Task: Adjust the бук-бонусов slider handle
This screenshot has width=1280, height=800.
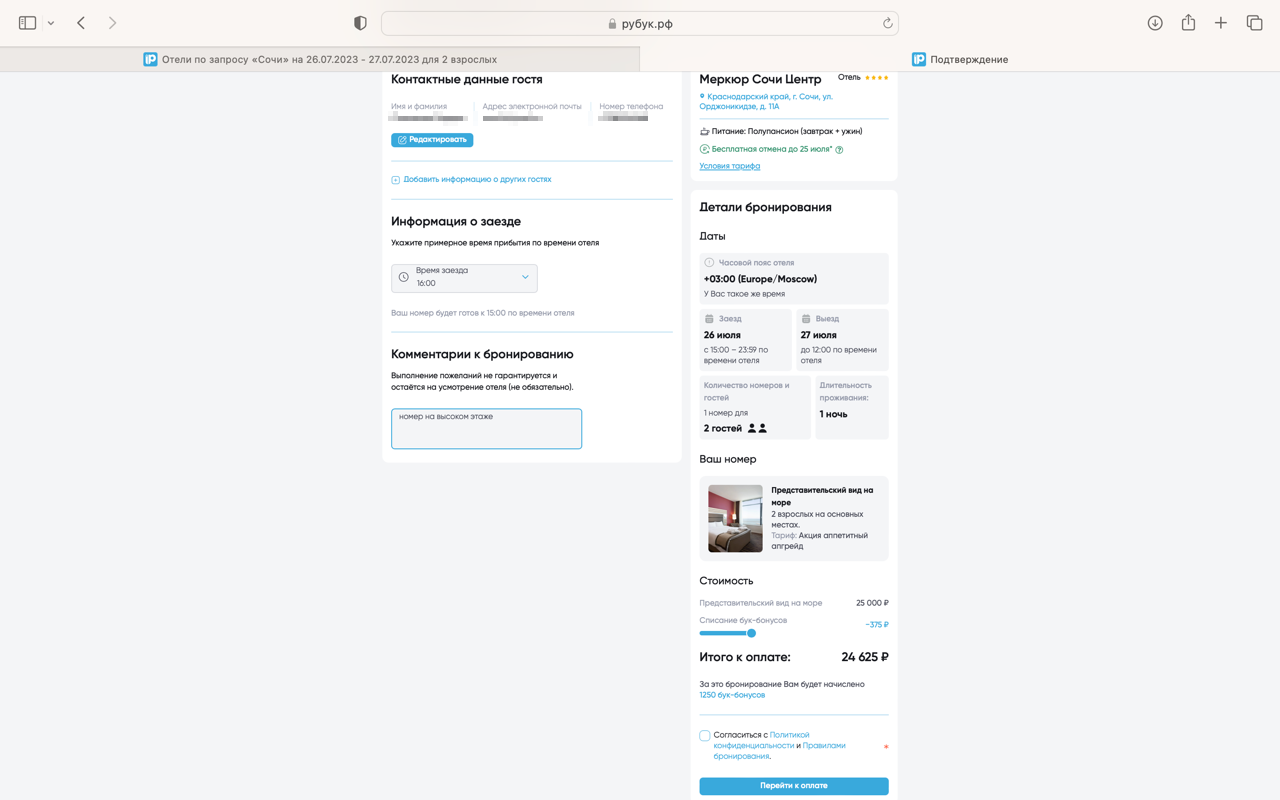Action: (751, 633)
